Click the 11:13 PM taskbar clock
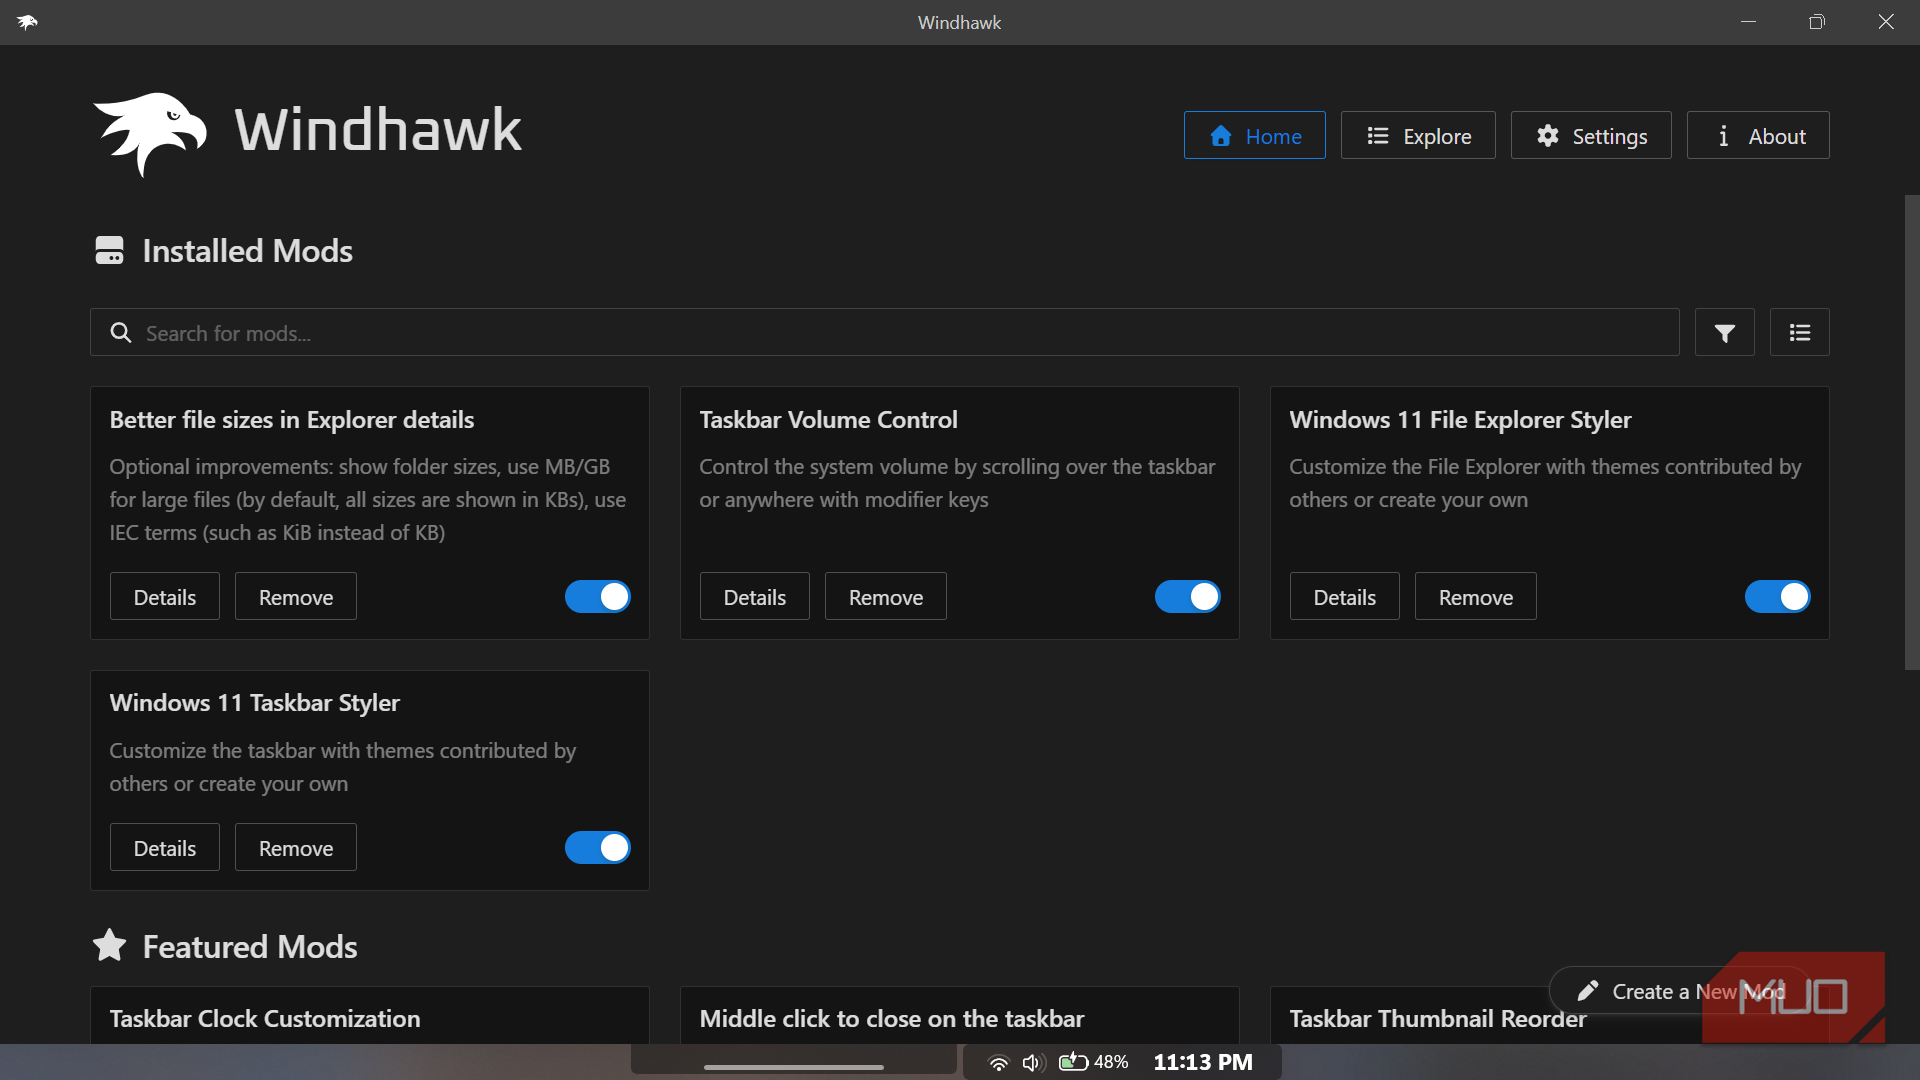The image size is (1920, 1080). [1203, 1062]
